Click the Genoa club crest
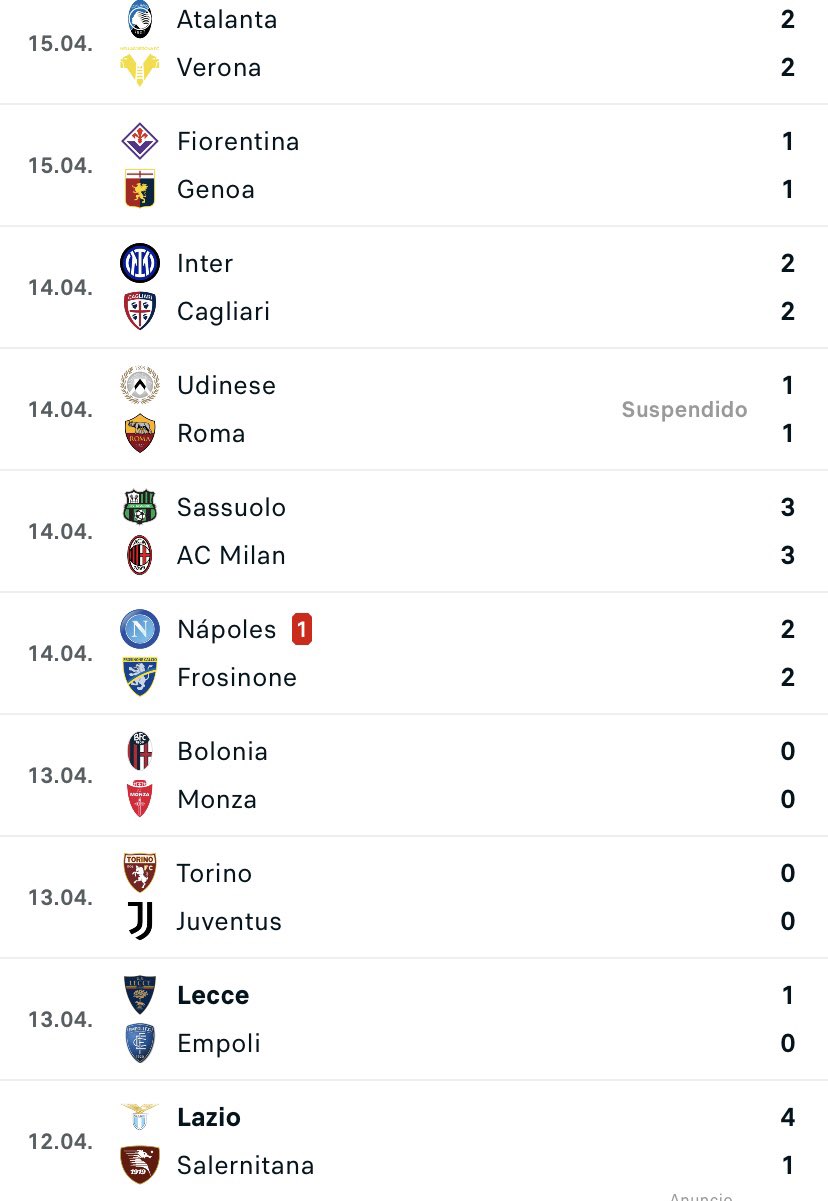 click(140, 189)
